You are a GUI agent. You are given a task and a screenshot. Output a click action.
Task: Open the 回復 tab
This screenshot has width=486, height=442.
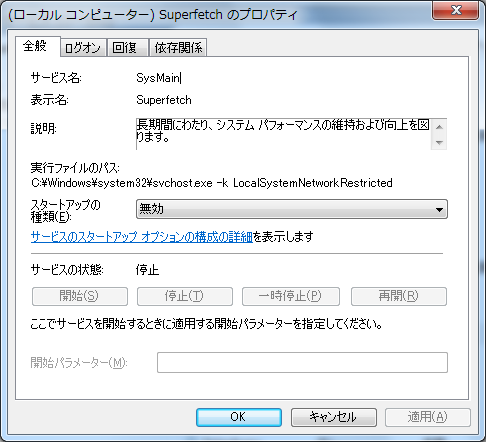[x=127, y=48]
